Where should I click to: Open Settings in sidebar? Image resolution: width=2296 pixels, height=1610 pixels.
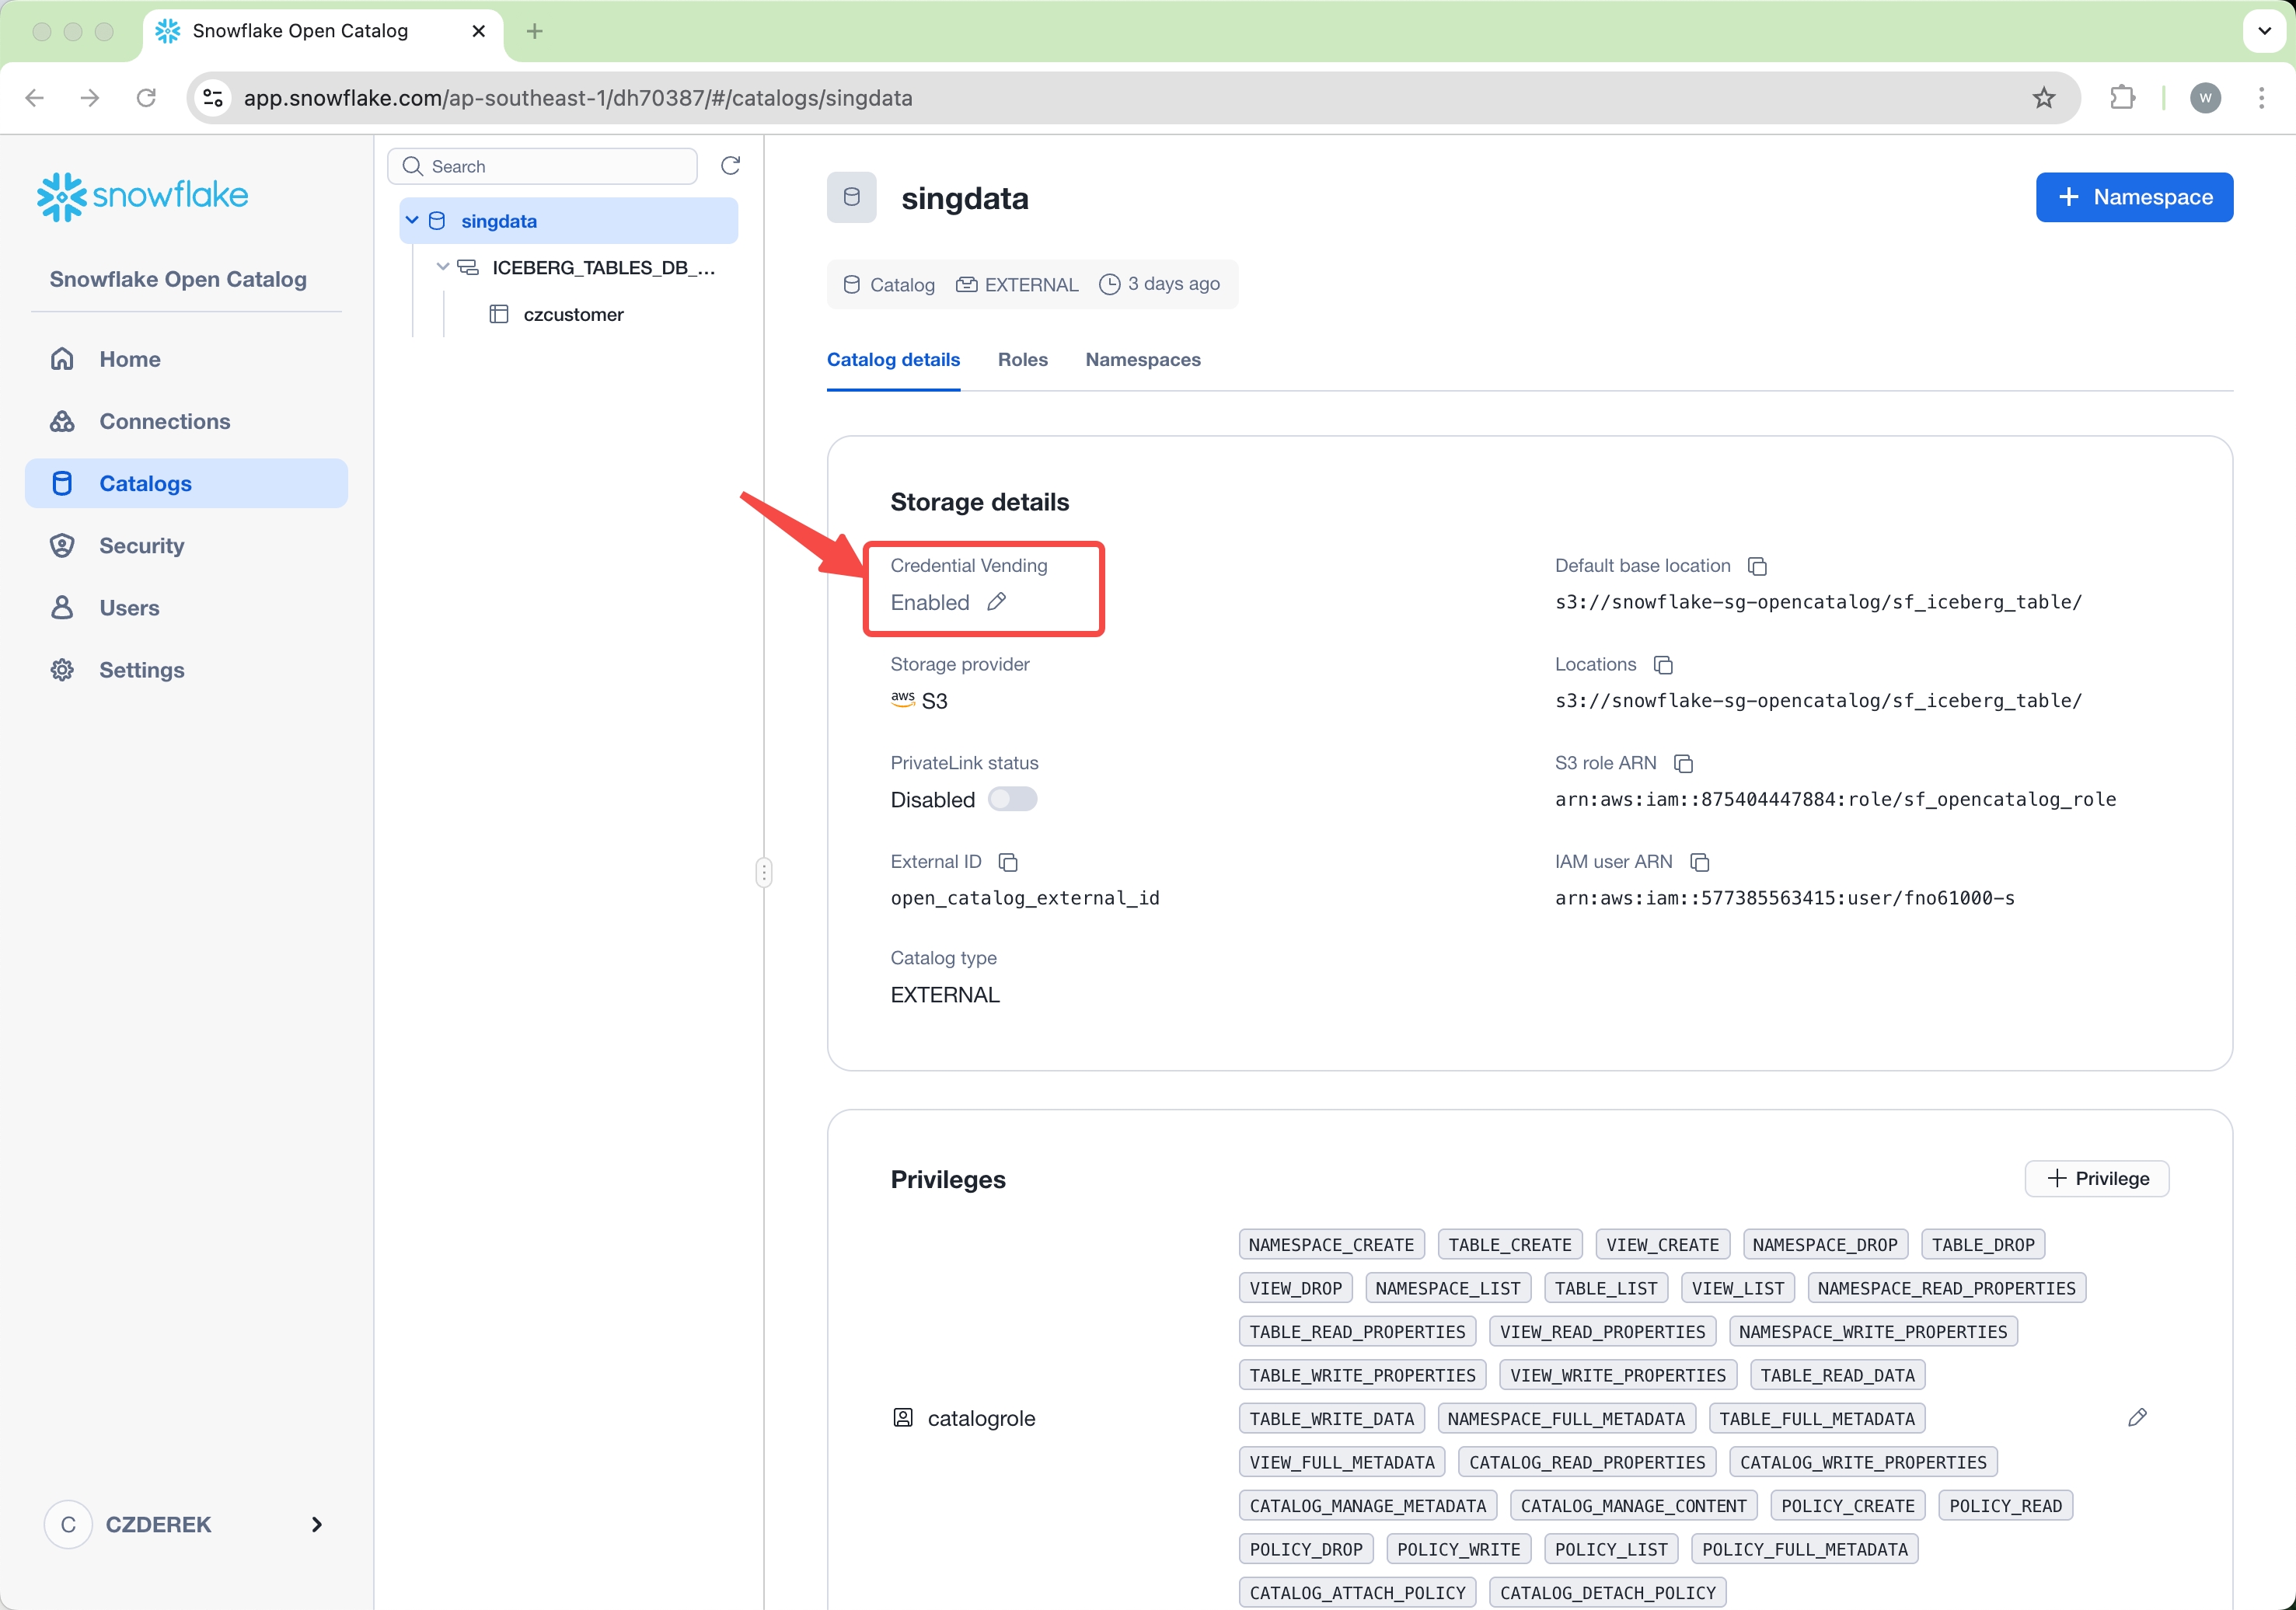187,669
